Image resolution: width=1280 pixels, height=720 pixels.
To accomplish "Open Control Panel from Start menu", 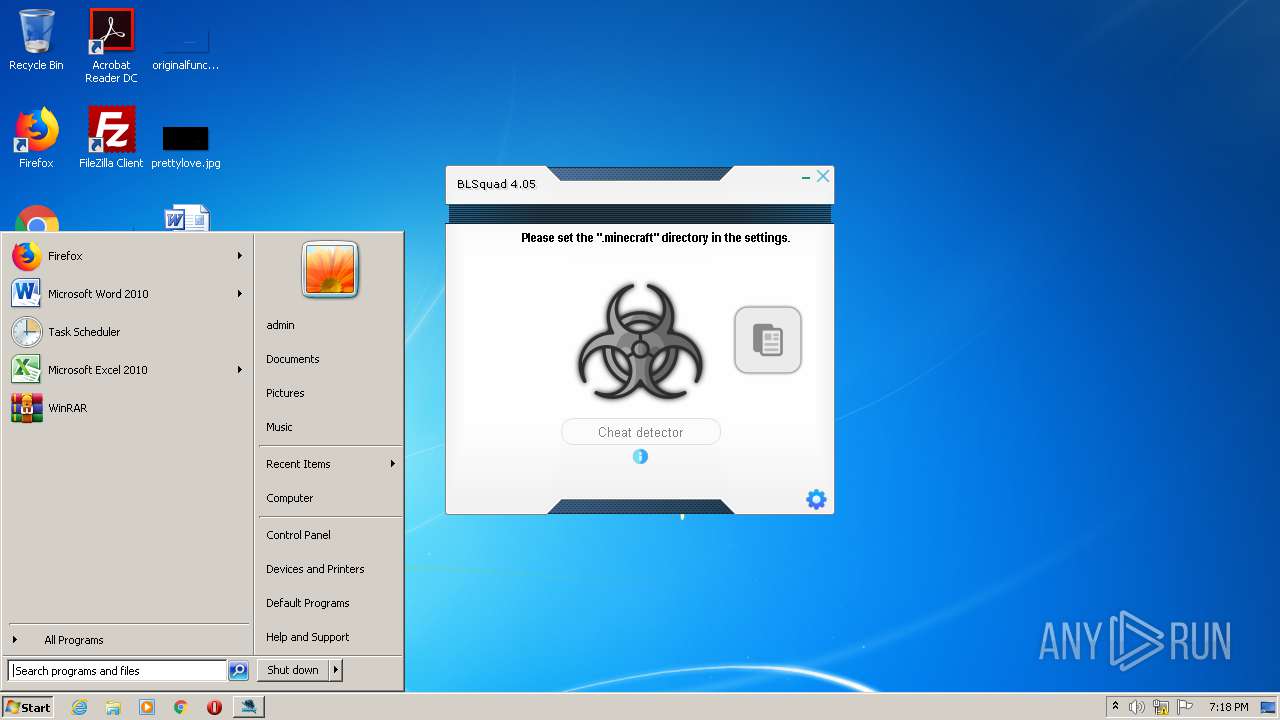I will (x=298, y=535).
